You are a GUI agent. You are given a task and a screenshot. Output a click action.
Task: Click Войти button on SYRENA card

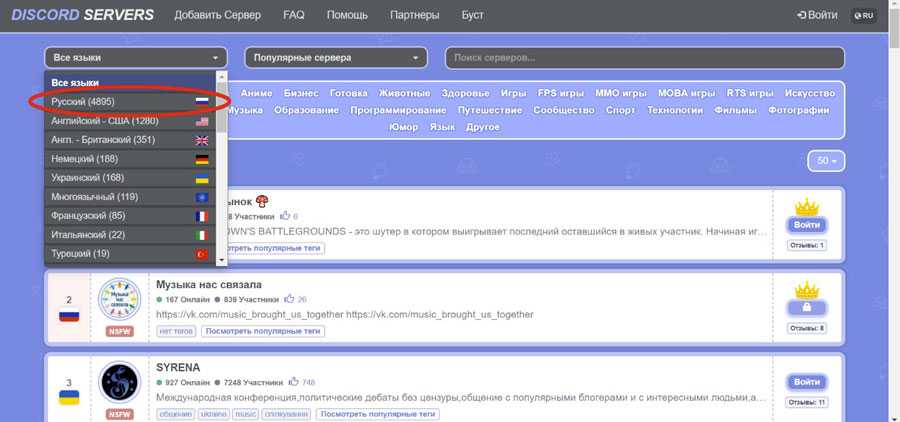click(x=806, y=382)
